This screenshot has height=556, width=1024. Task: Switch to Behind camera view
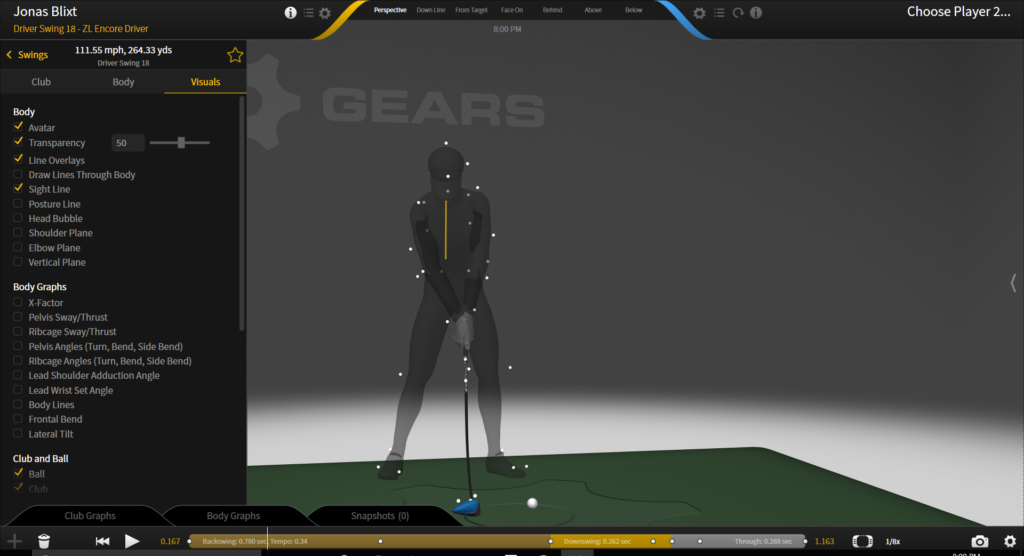tap(552, 10)
